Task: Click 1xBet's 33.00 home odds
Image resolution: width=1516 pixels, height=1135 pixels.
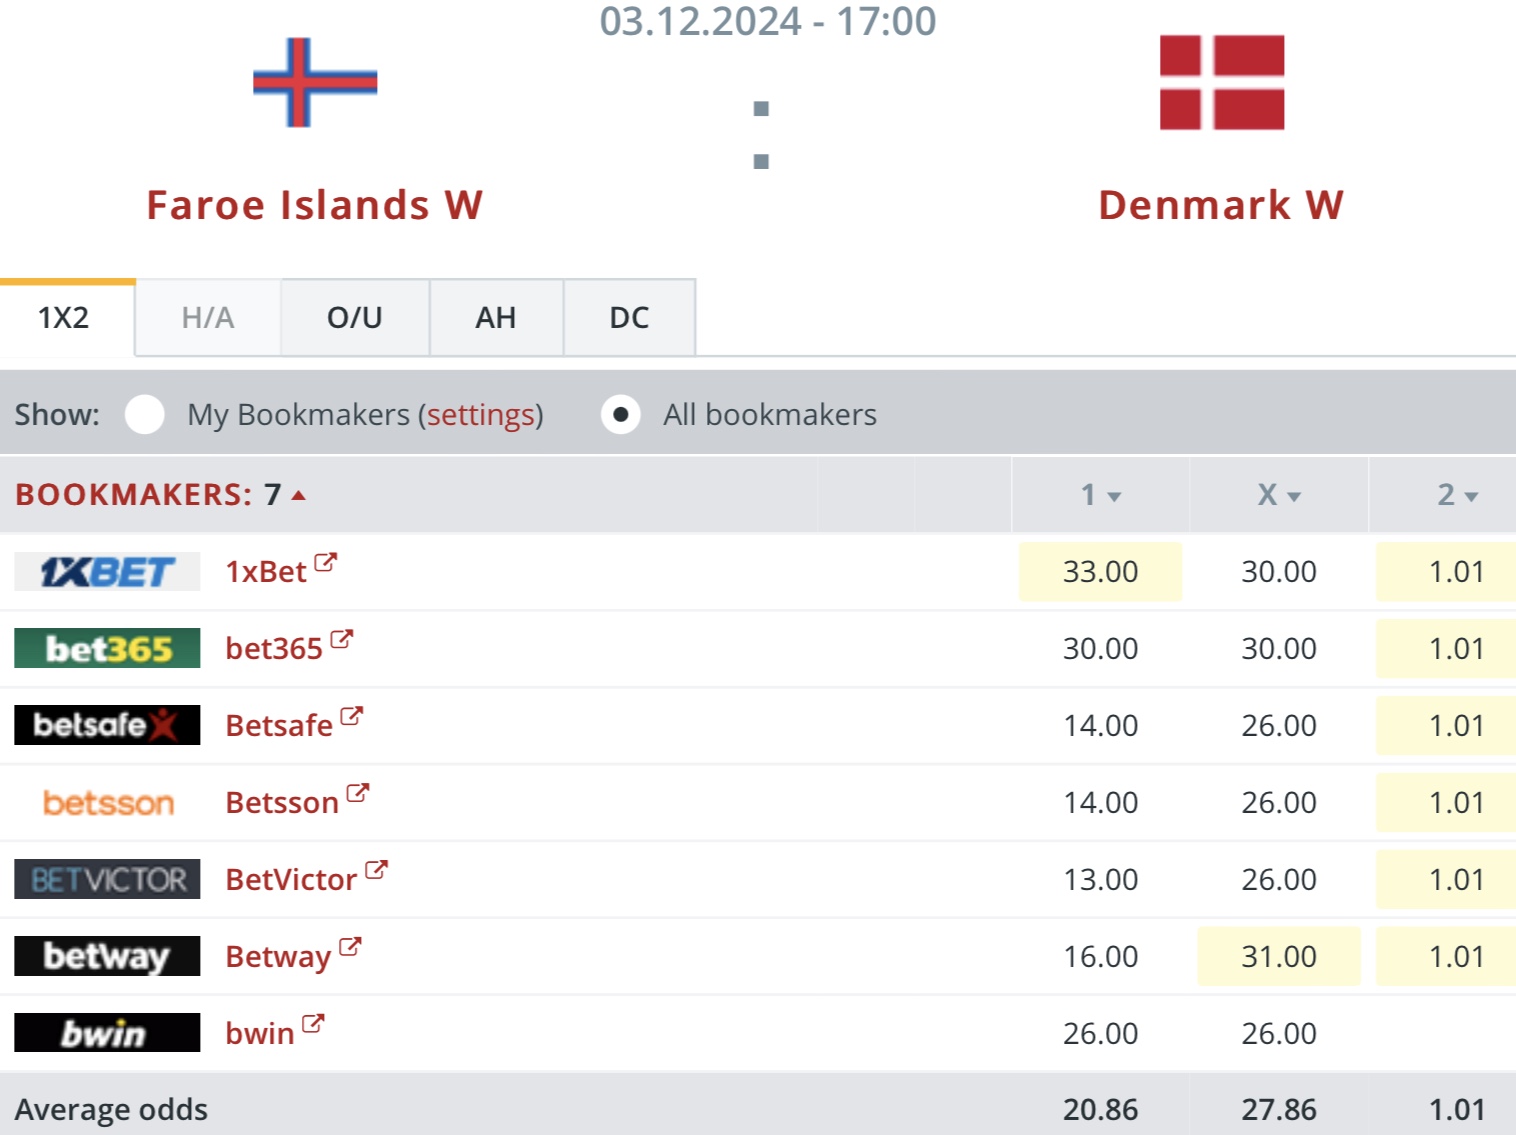Action: click(x=1100, y=572)
